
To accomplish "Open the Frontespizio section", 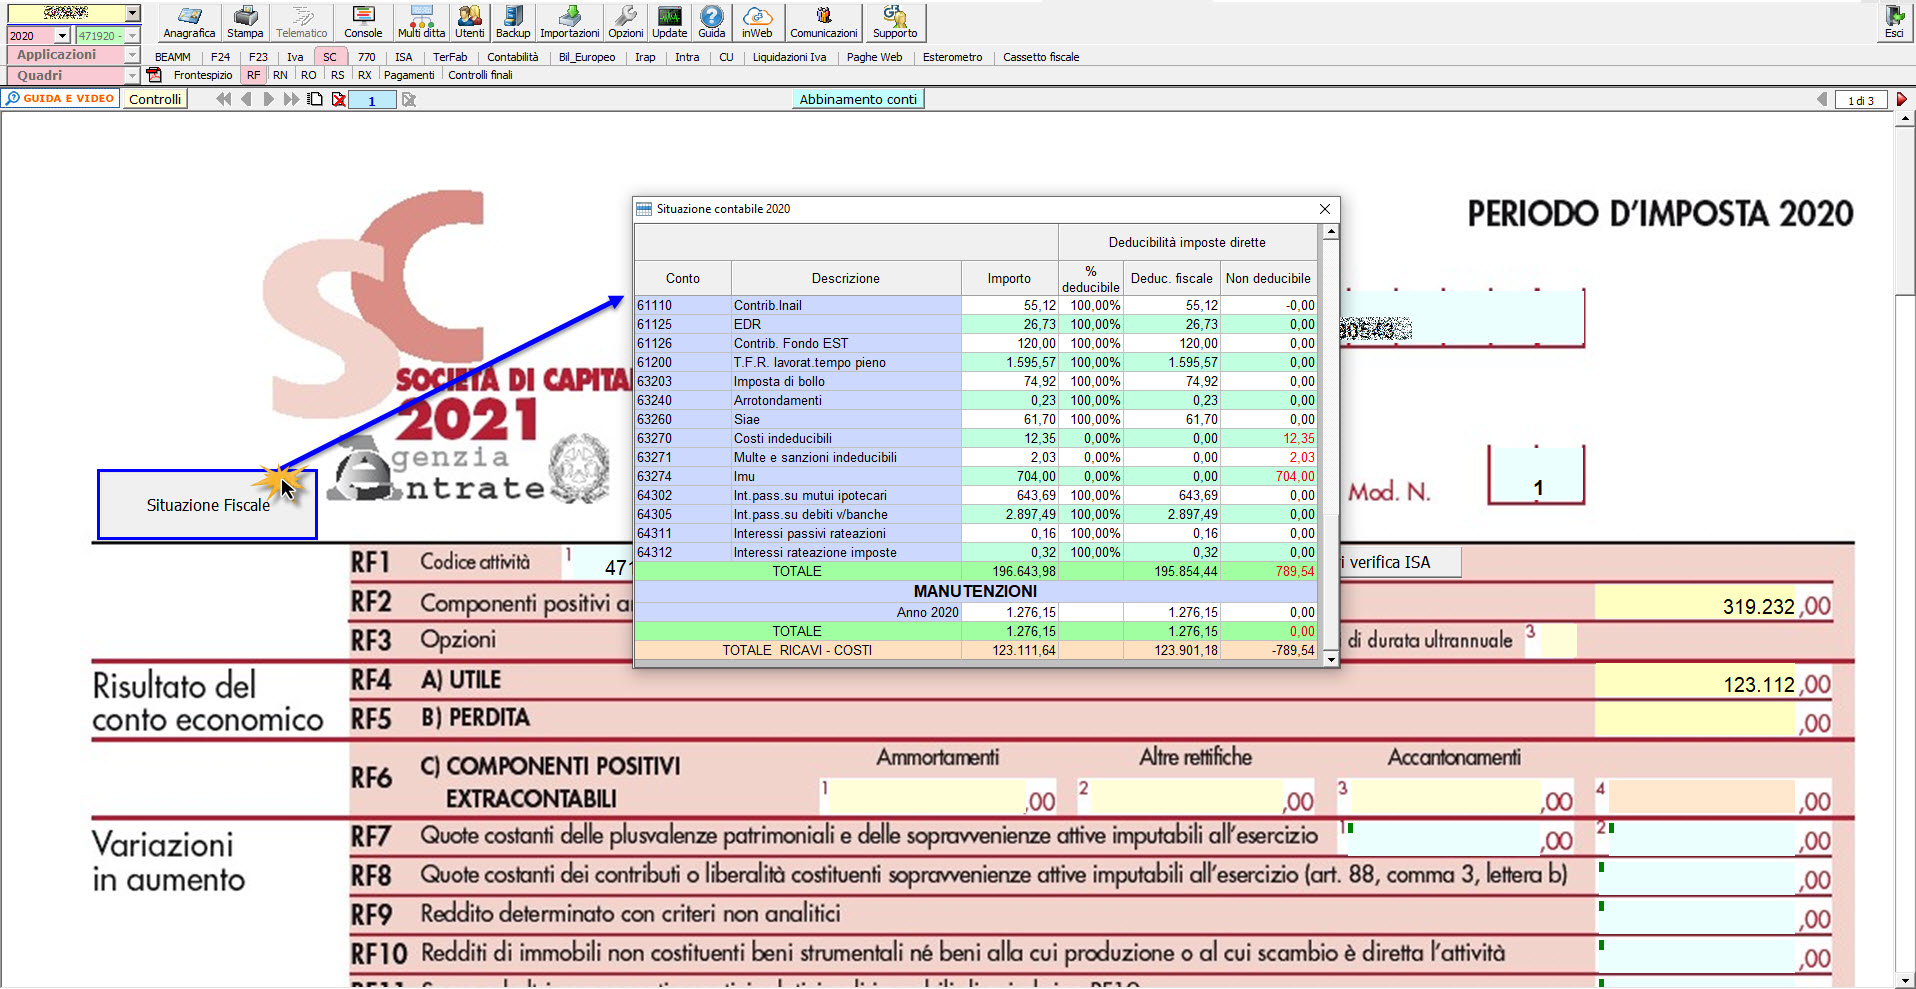I will (x=203, y=75).
